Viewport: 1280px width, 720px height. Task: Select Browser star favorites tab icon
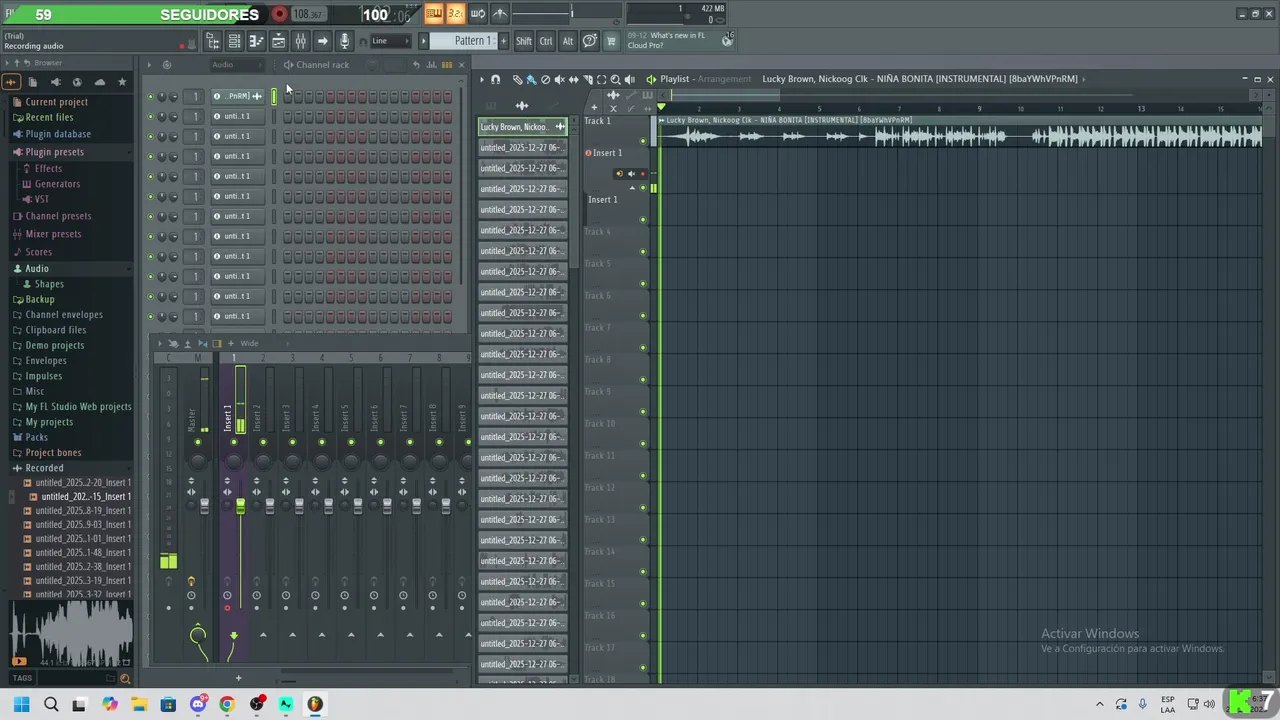click(x=122, y=82)
